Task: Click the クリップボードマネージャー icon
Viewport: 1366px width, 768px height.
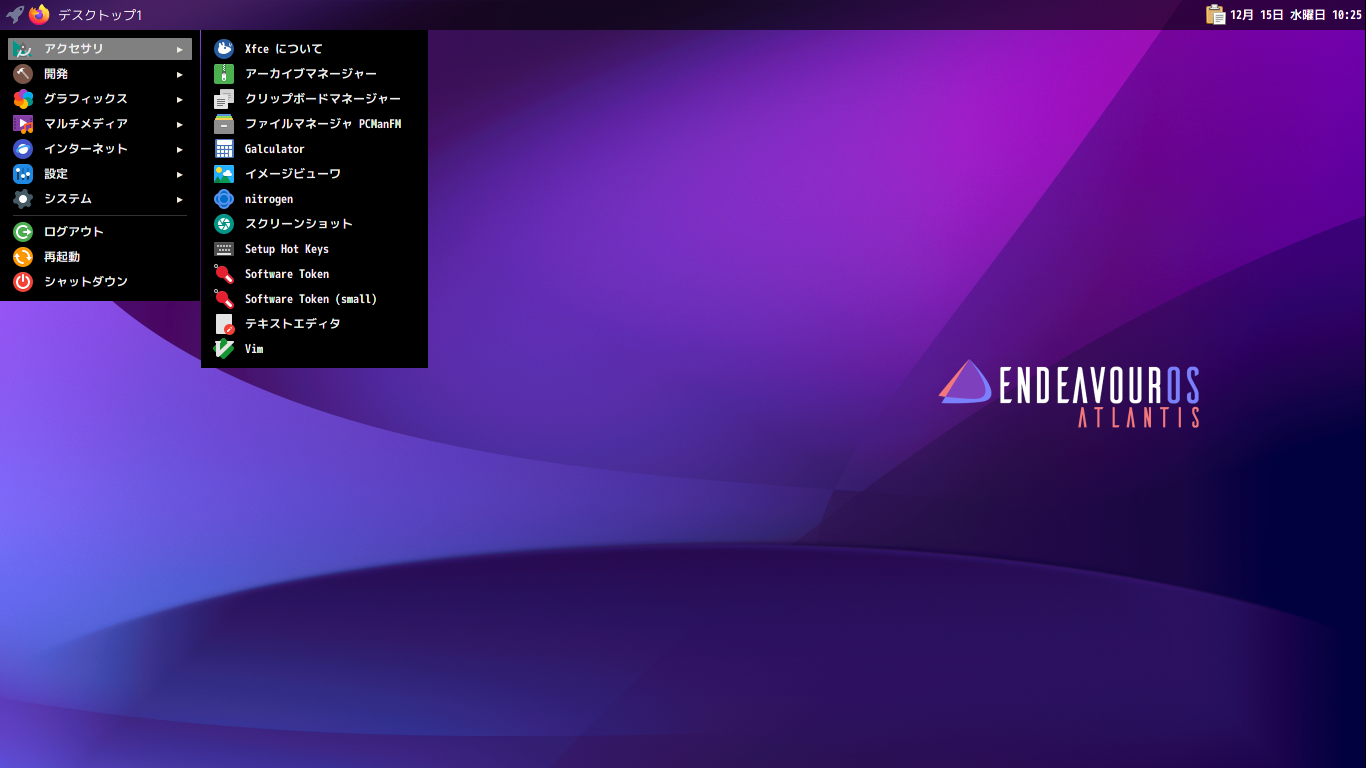Action: click(224, 99)
